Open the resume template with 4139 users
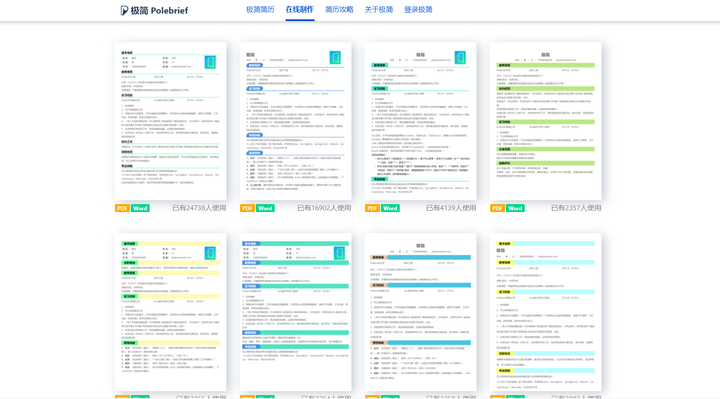 click(x=421, y=121)
